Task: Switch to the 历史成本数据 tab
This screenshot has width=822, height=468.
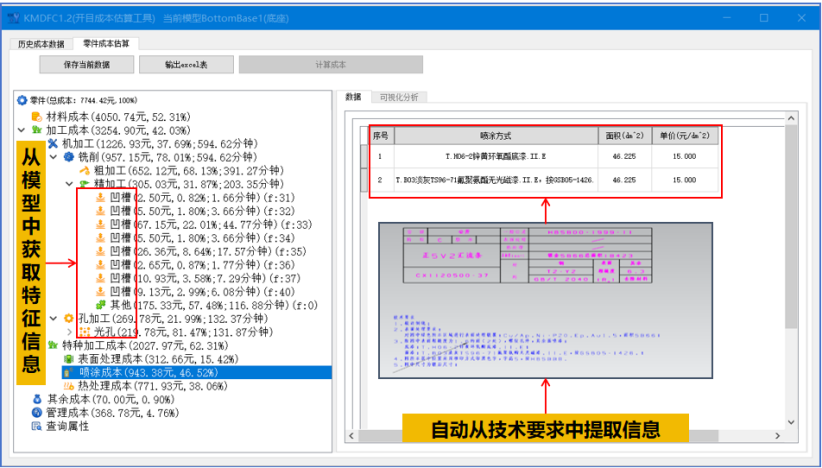Action: 41,44
